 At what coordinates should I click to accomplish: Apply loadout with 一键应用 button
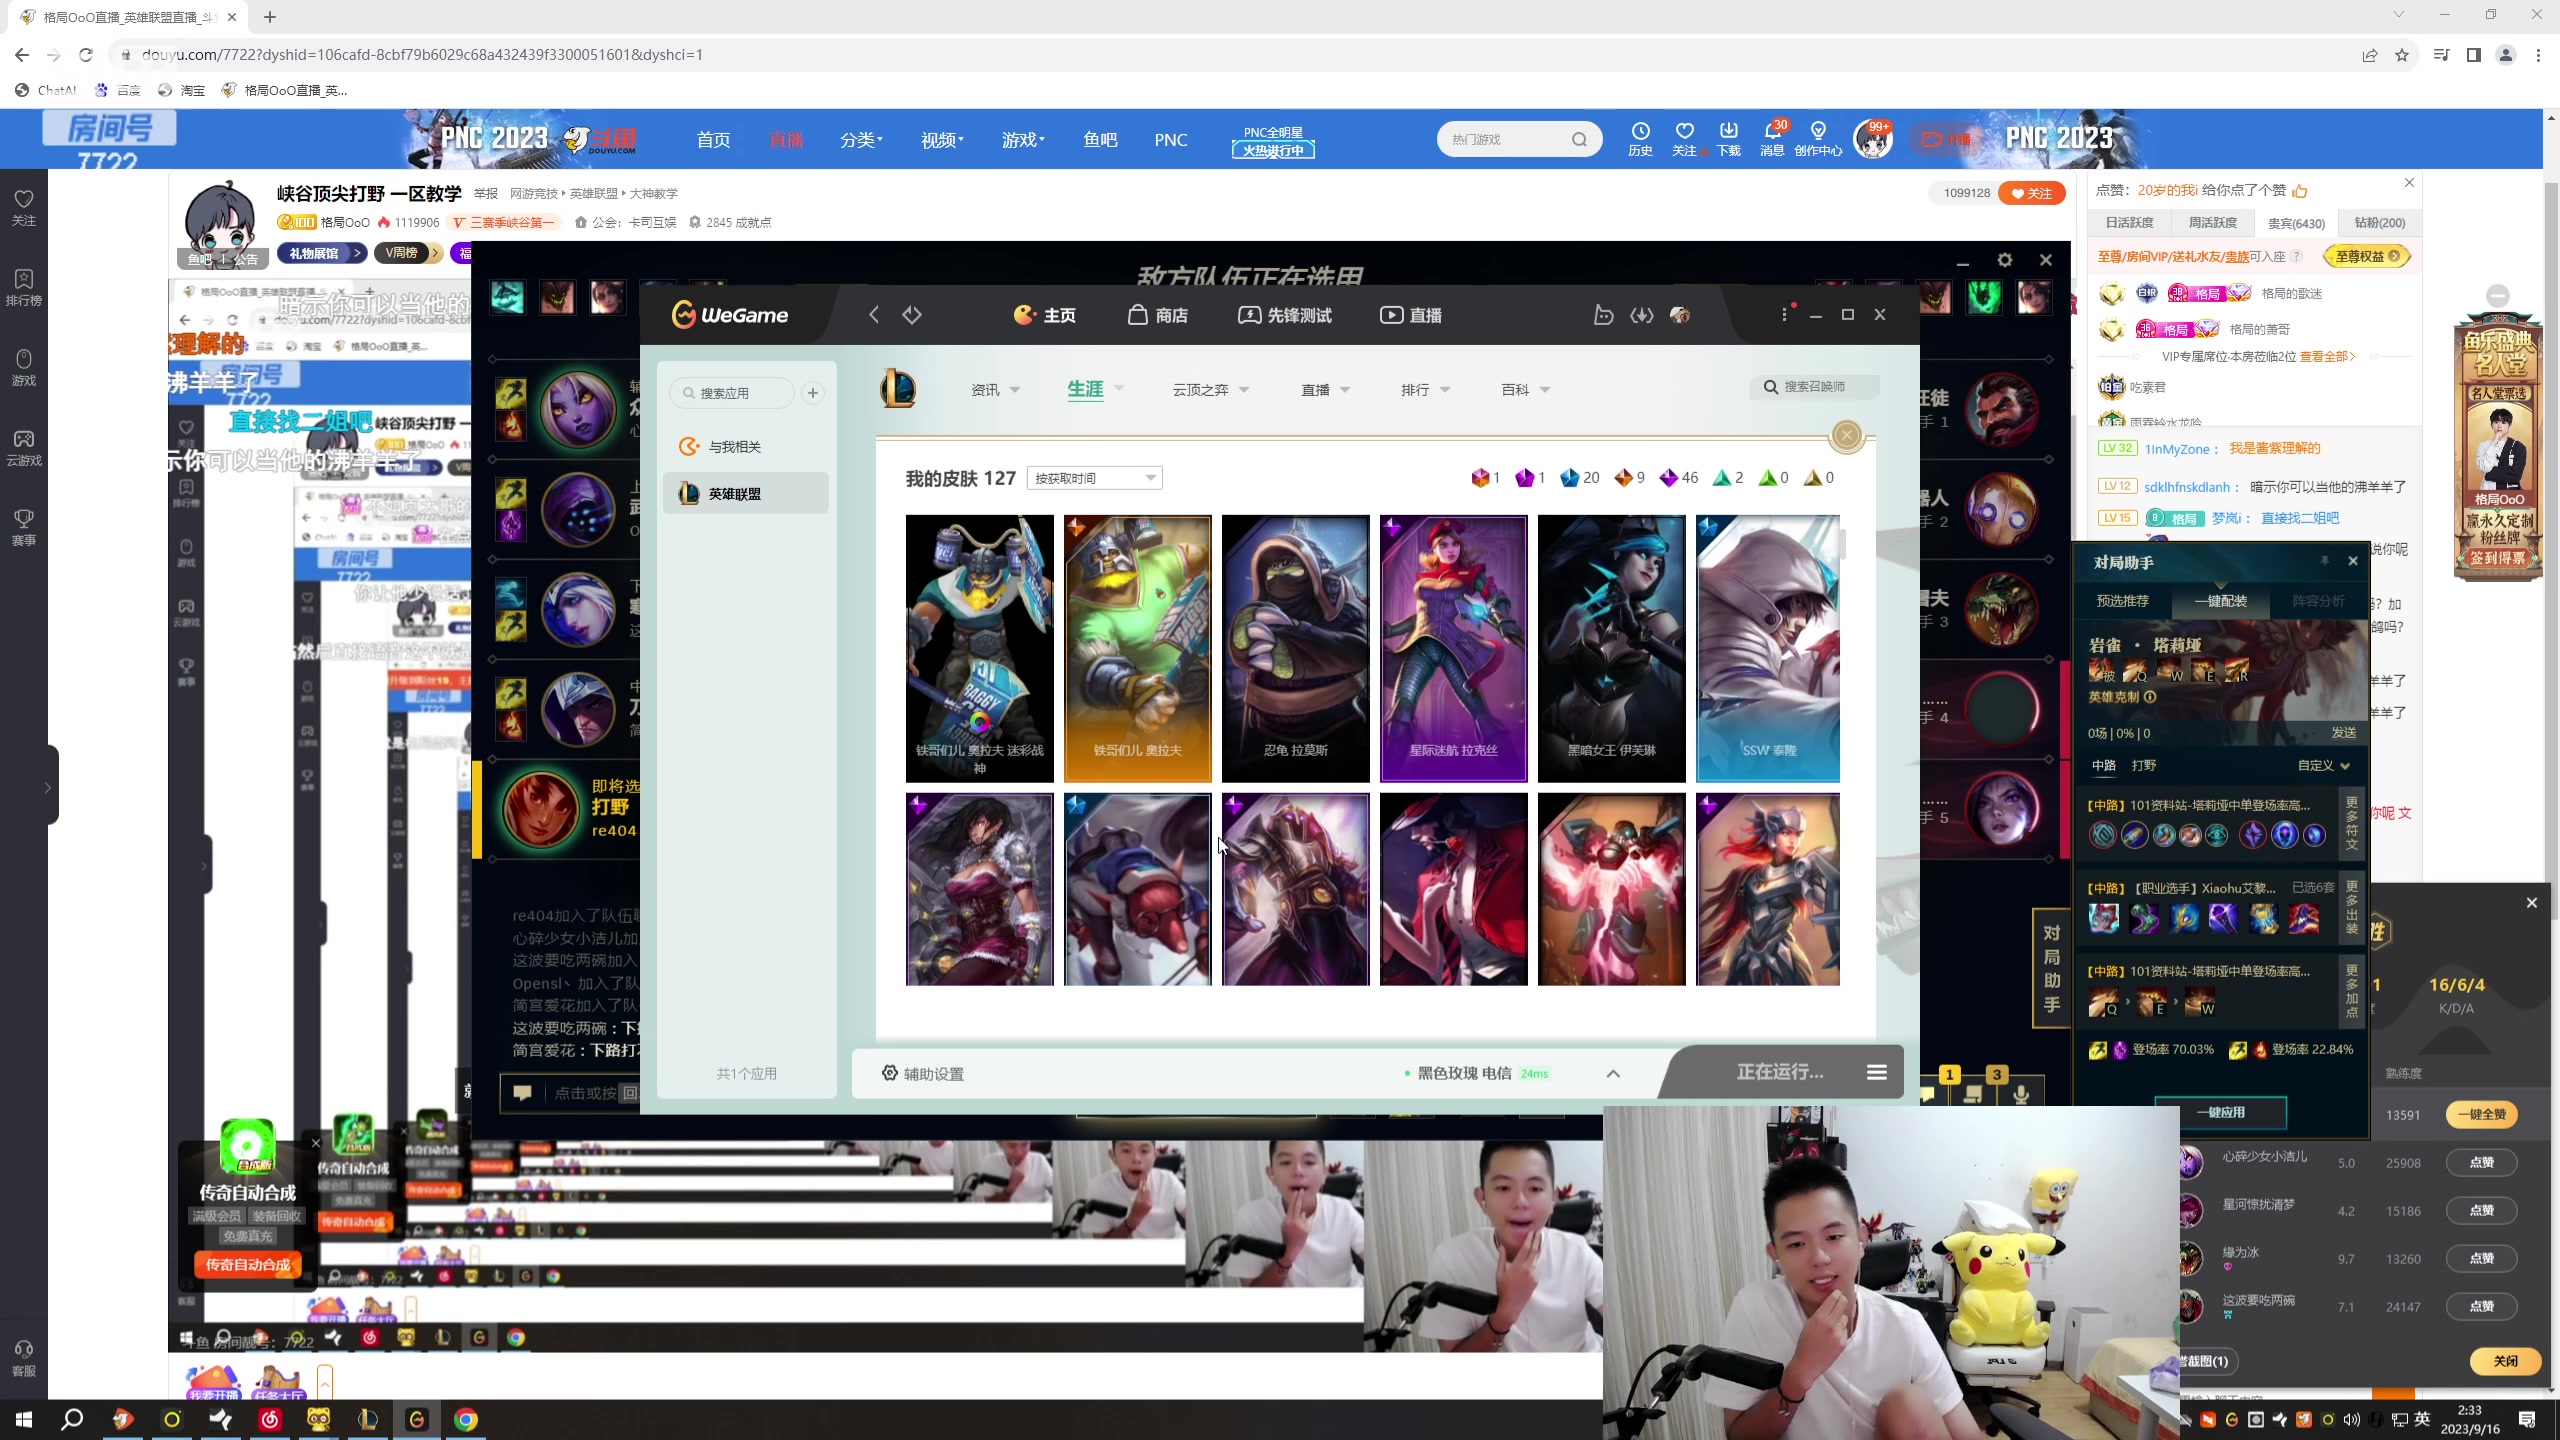2221,1112
